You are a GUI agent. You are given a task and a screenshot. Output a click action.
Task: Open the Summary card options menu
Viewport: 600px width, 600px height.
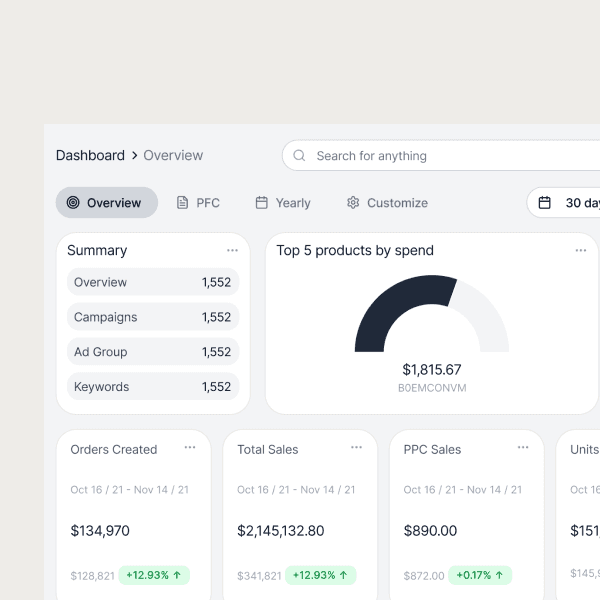(232, 250)
